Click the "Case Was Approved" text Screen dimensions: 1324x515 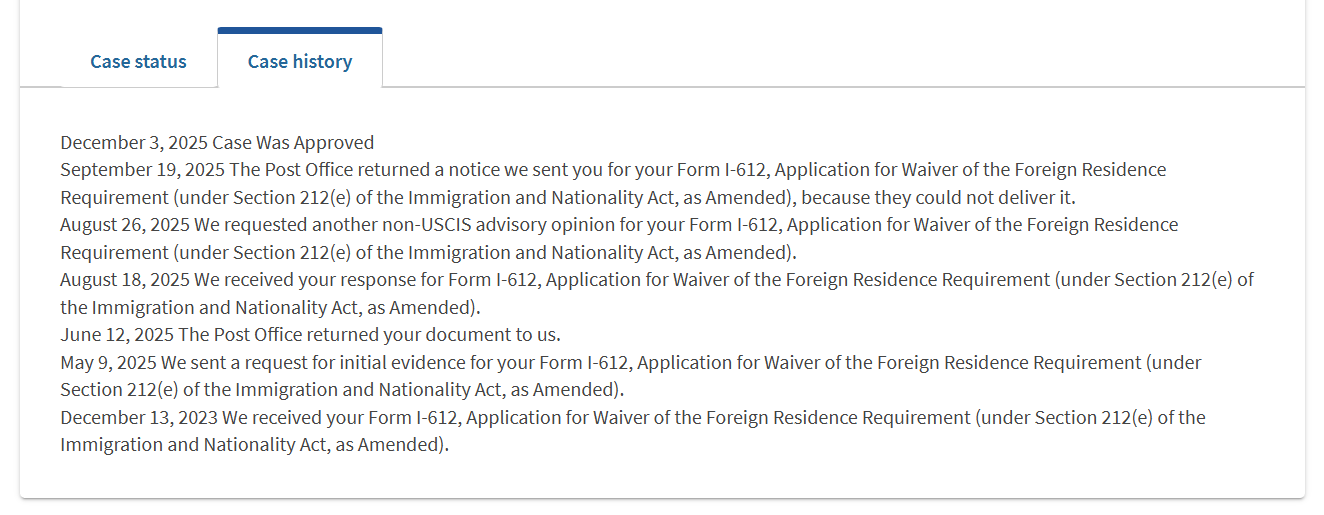point(293,142)
